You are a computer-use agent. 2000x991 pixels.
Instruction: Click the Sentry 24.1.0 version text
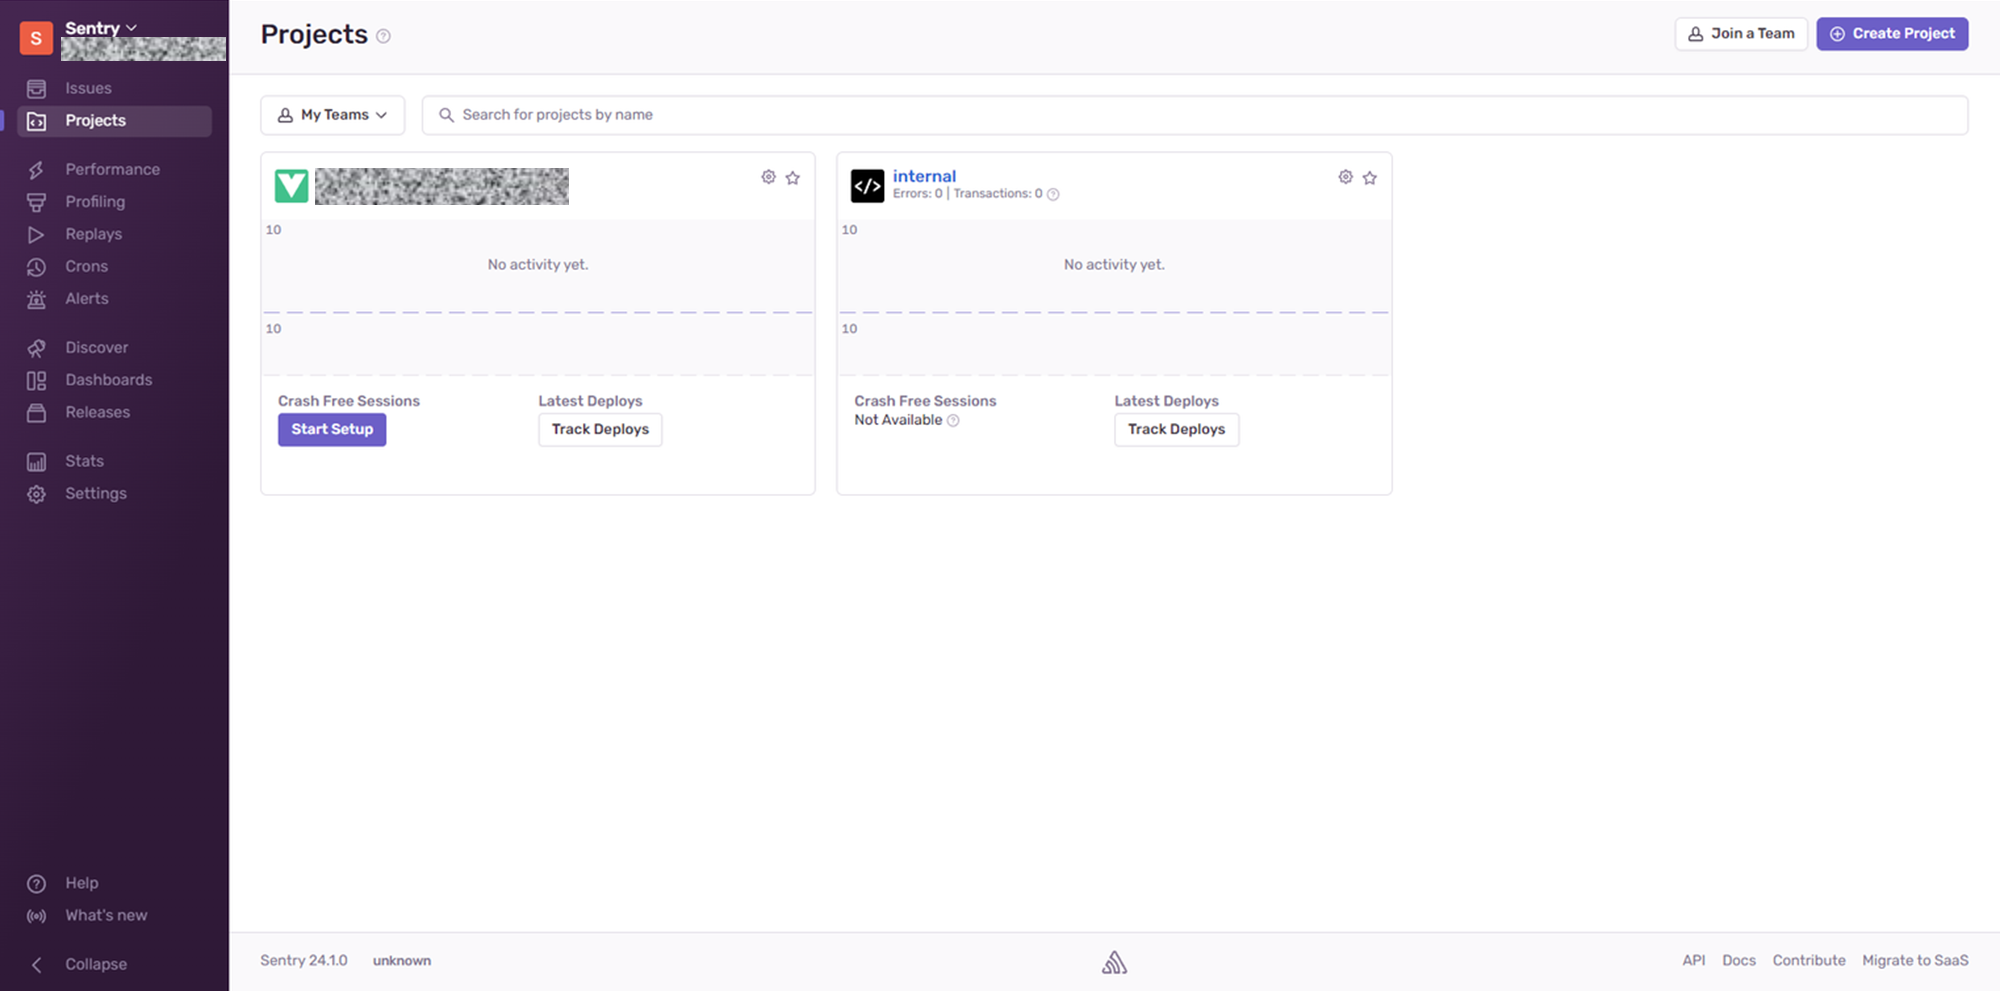(x=304, y=960)
